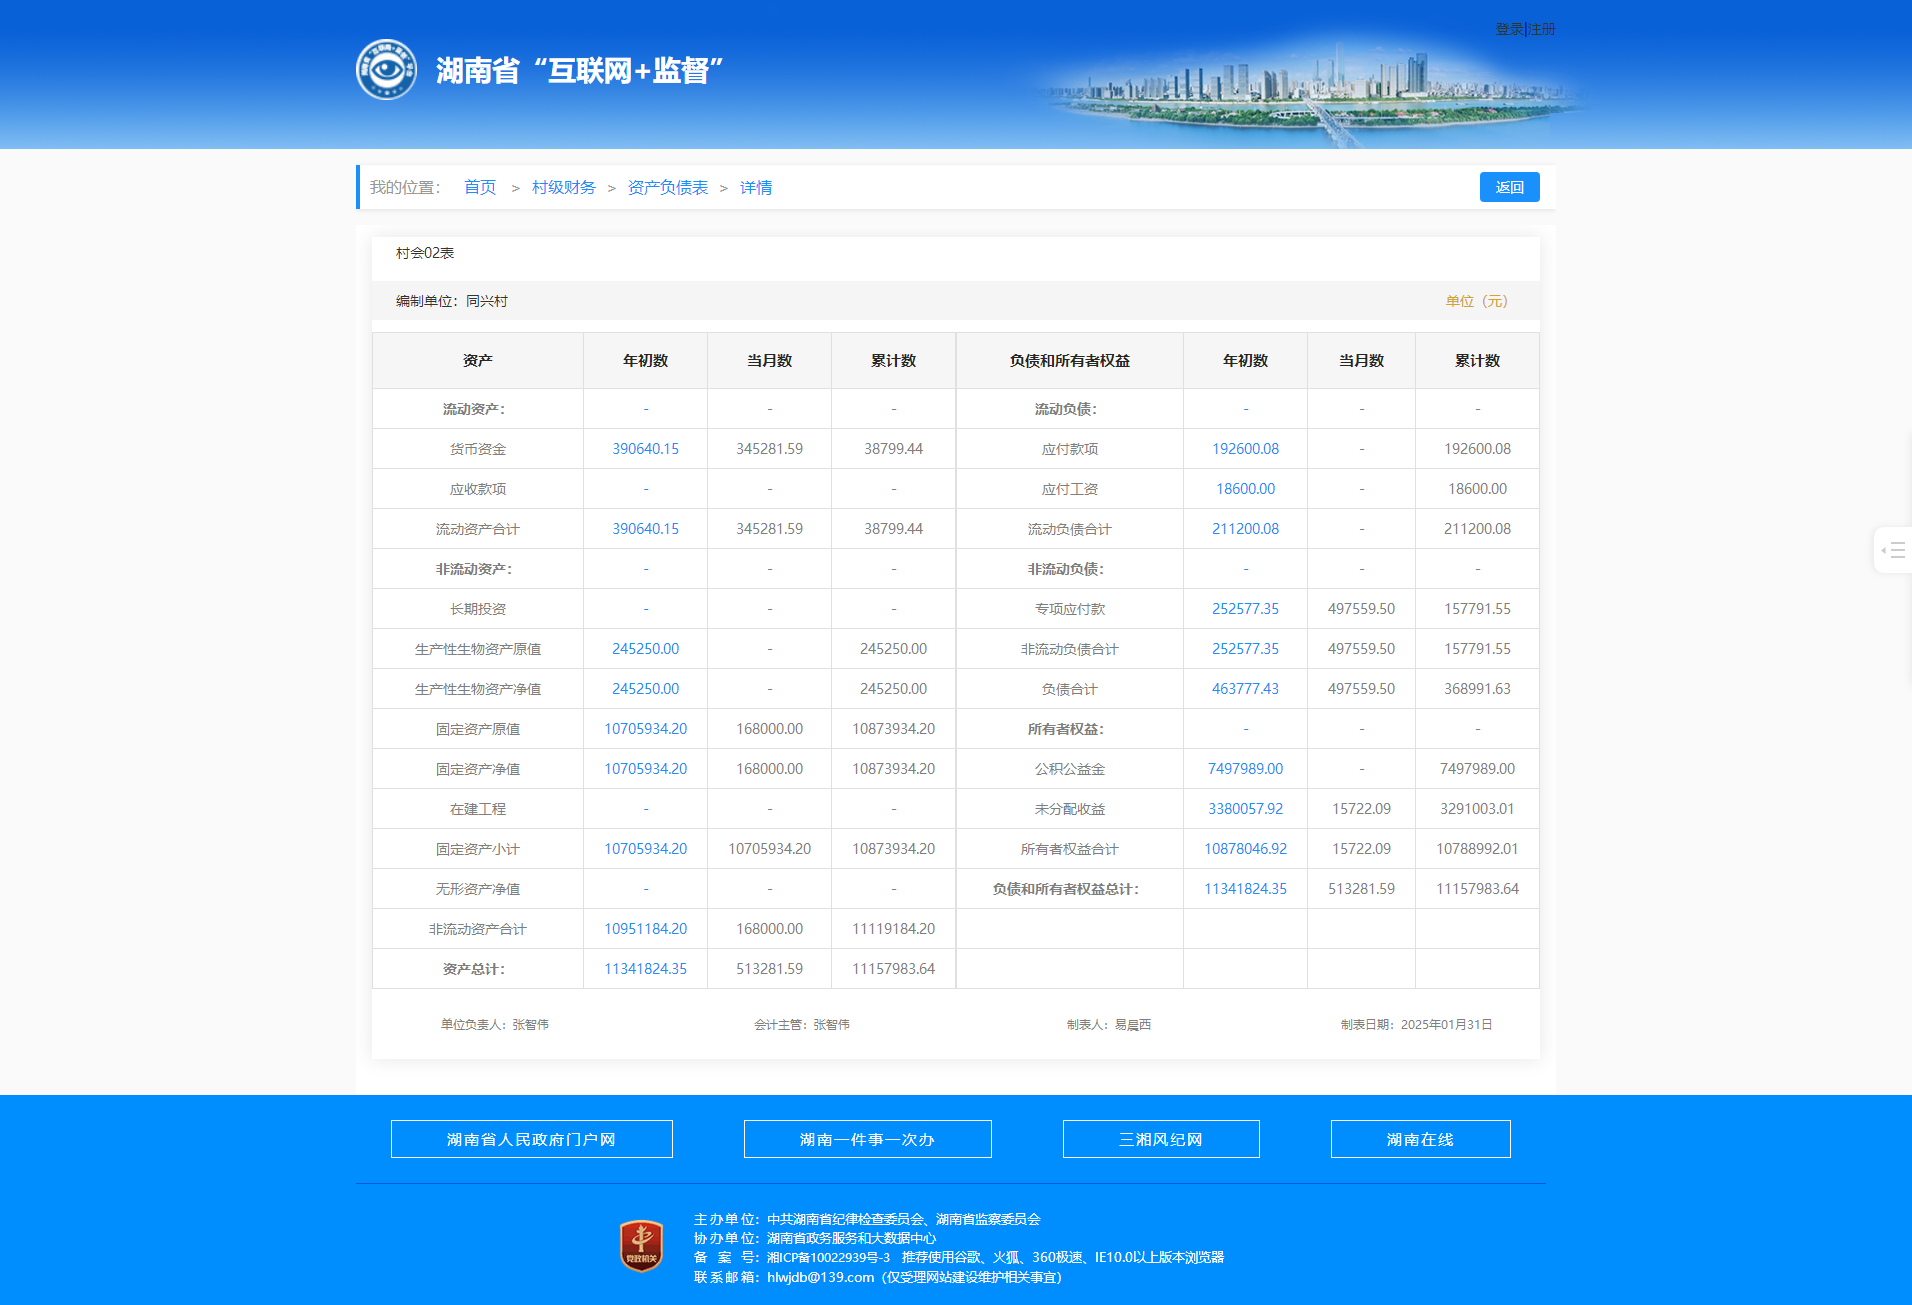Go to 首页 in the breadcrumb
This screenshot has height=1305, width=1912.
[x=480, y=188]
